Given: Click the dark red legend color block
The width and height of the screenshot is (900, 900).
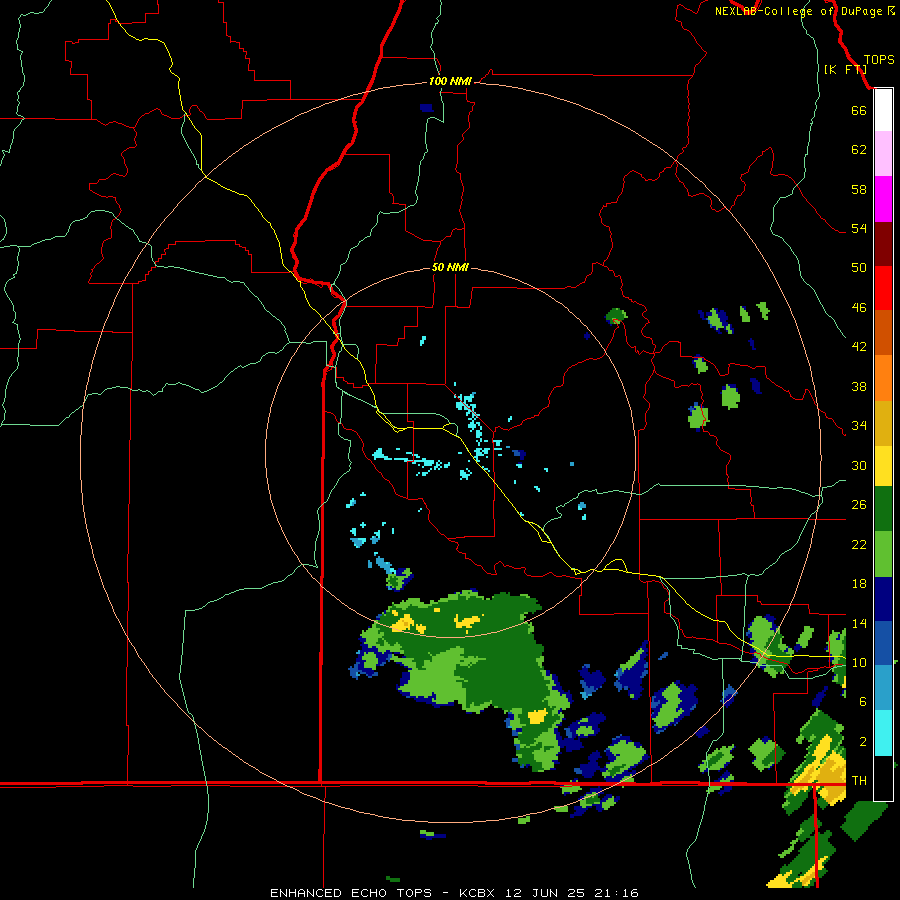Looking at the screenshot, I should pyautogui.click(x=883, y=244).
